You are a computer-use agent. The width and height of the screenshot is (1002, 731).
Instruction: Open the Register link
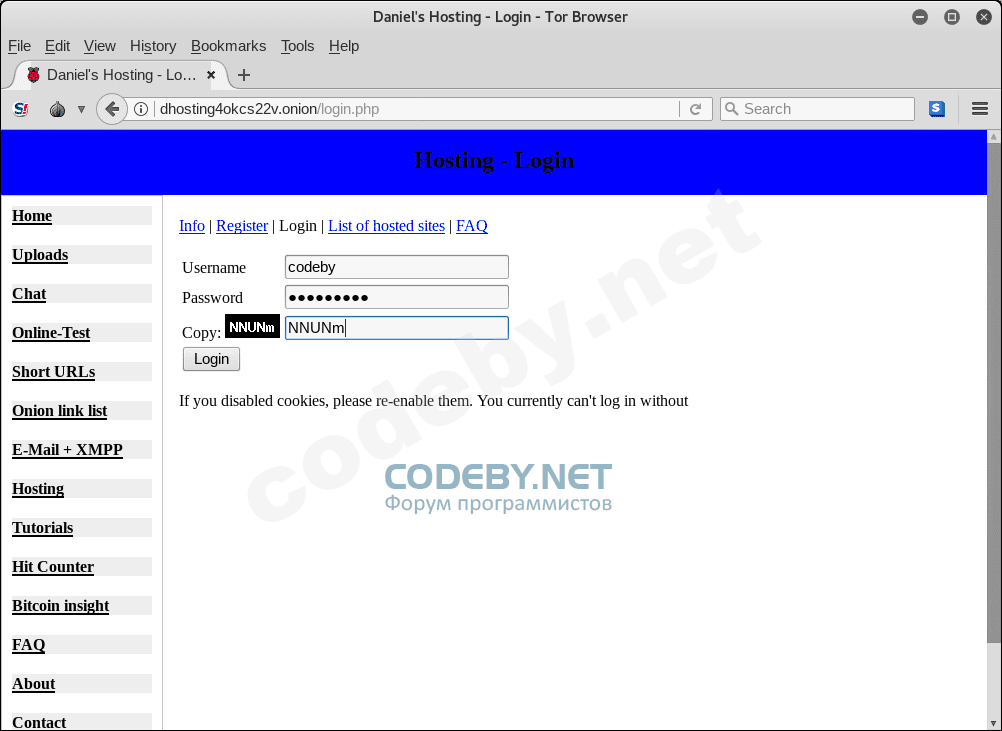[x=242, y=226]
